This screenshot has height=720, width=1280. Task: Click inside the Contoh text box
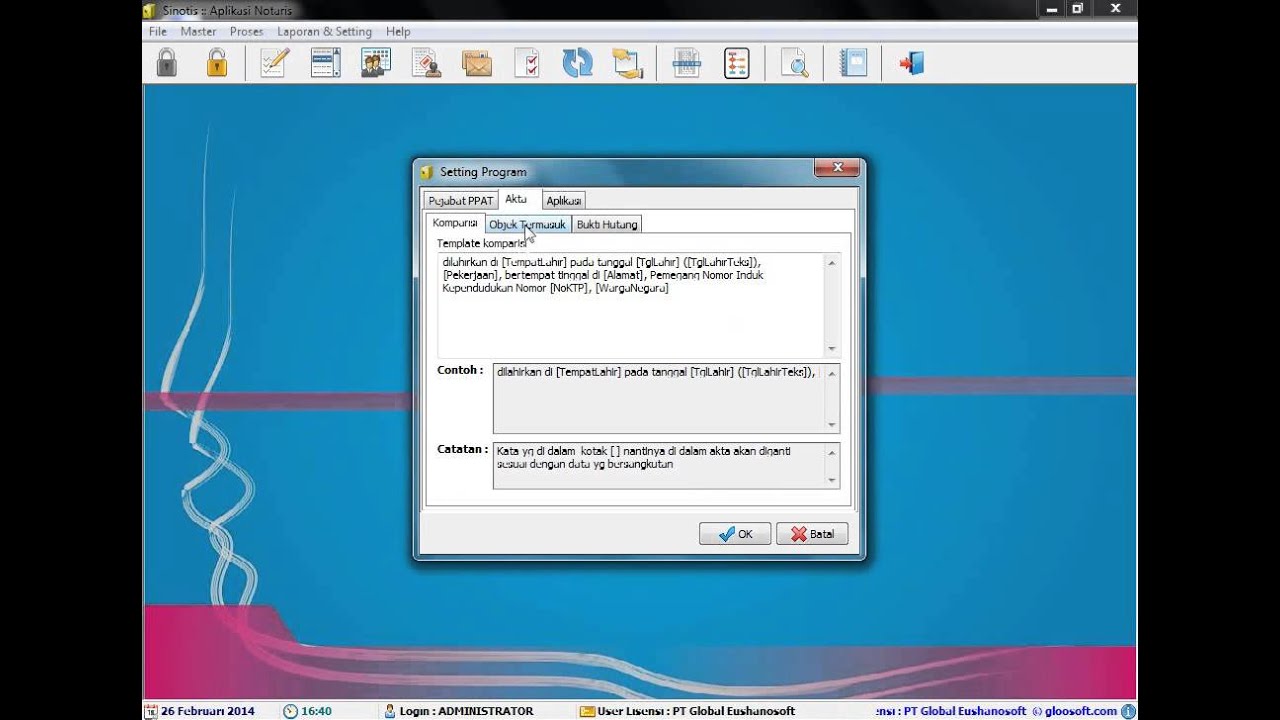[658, 398]
